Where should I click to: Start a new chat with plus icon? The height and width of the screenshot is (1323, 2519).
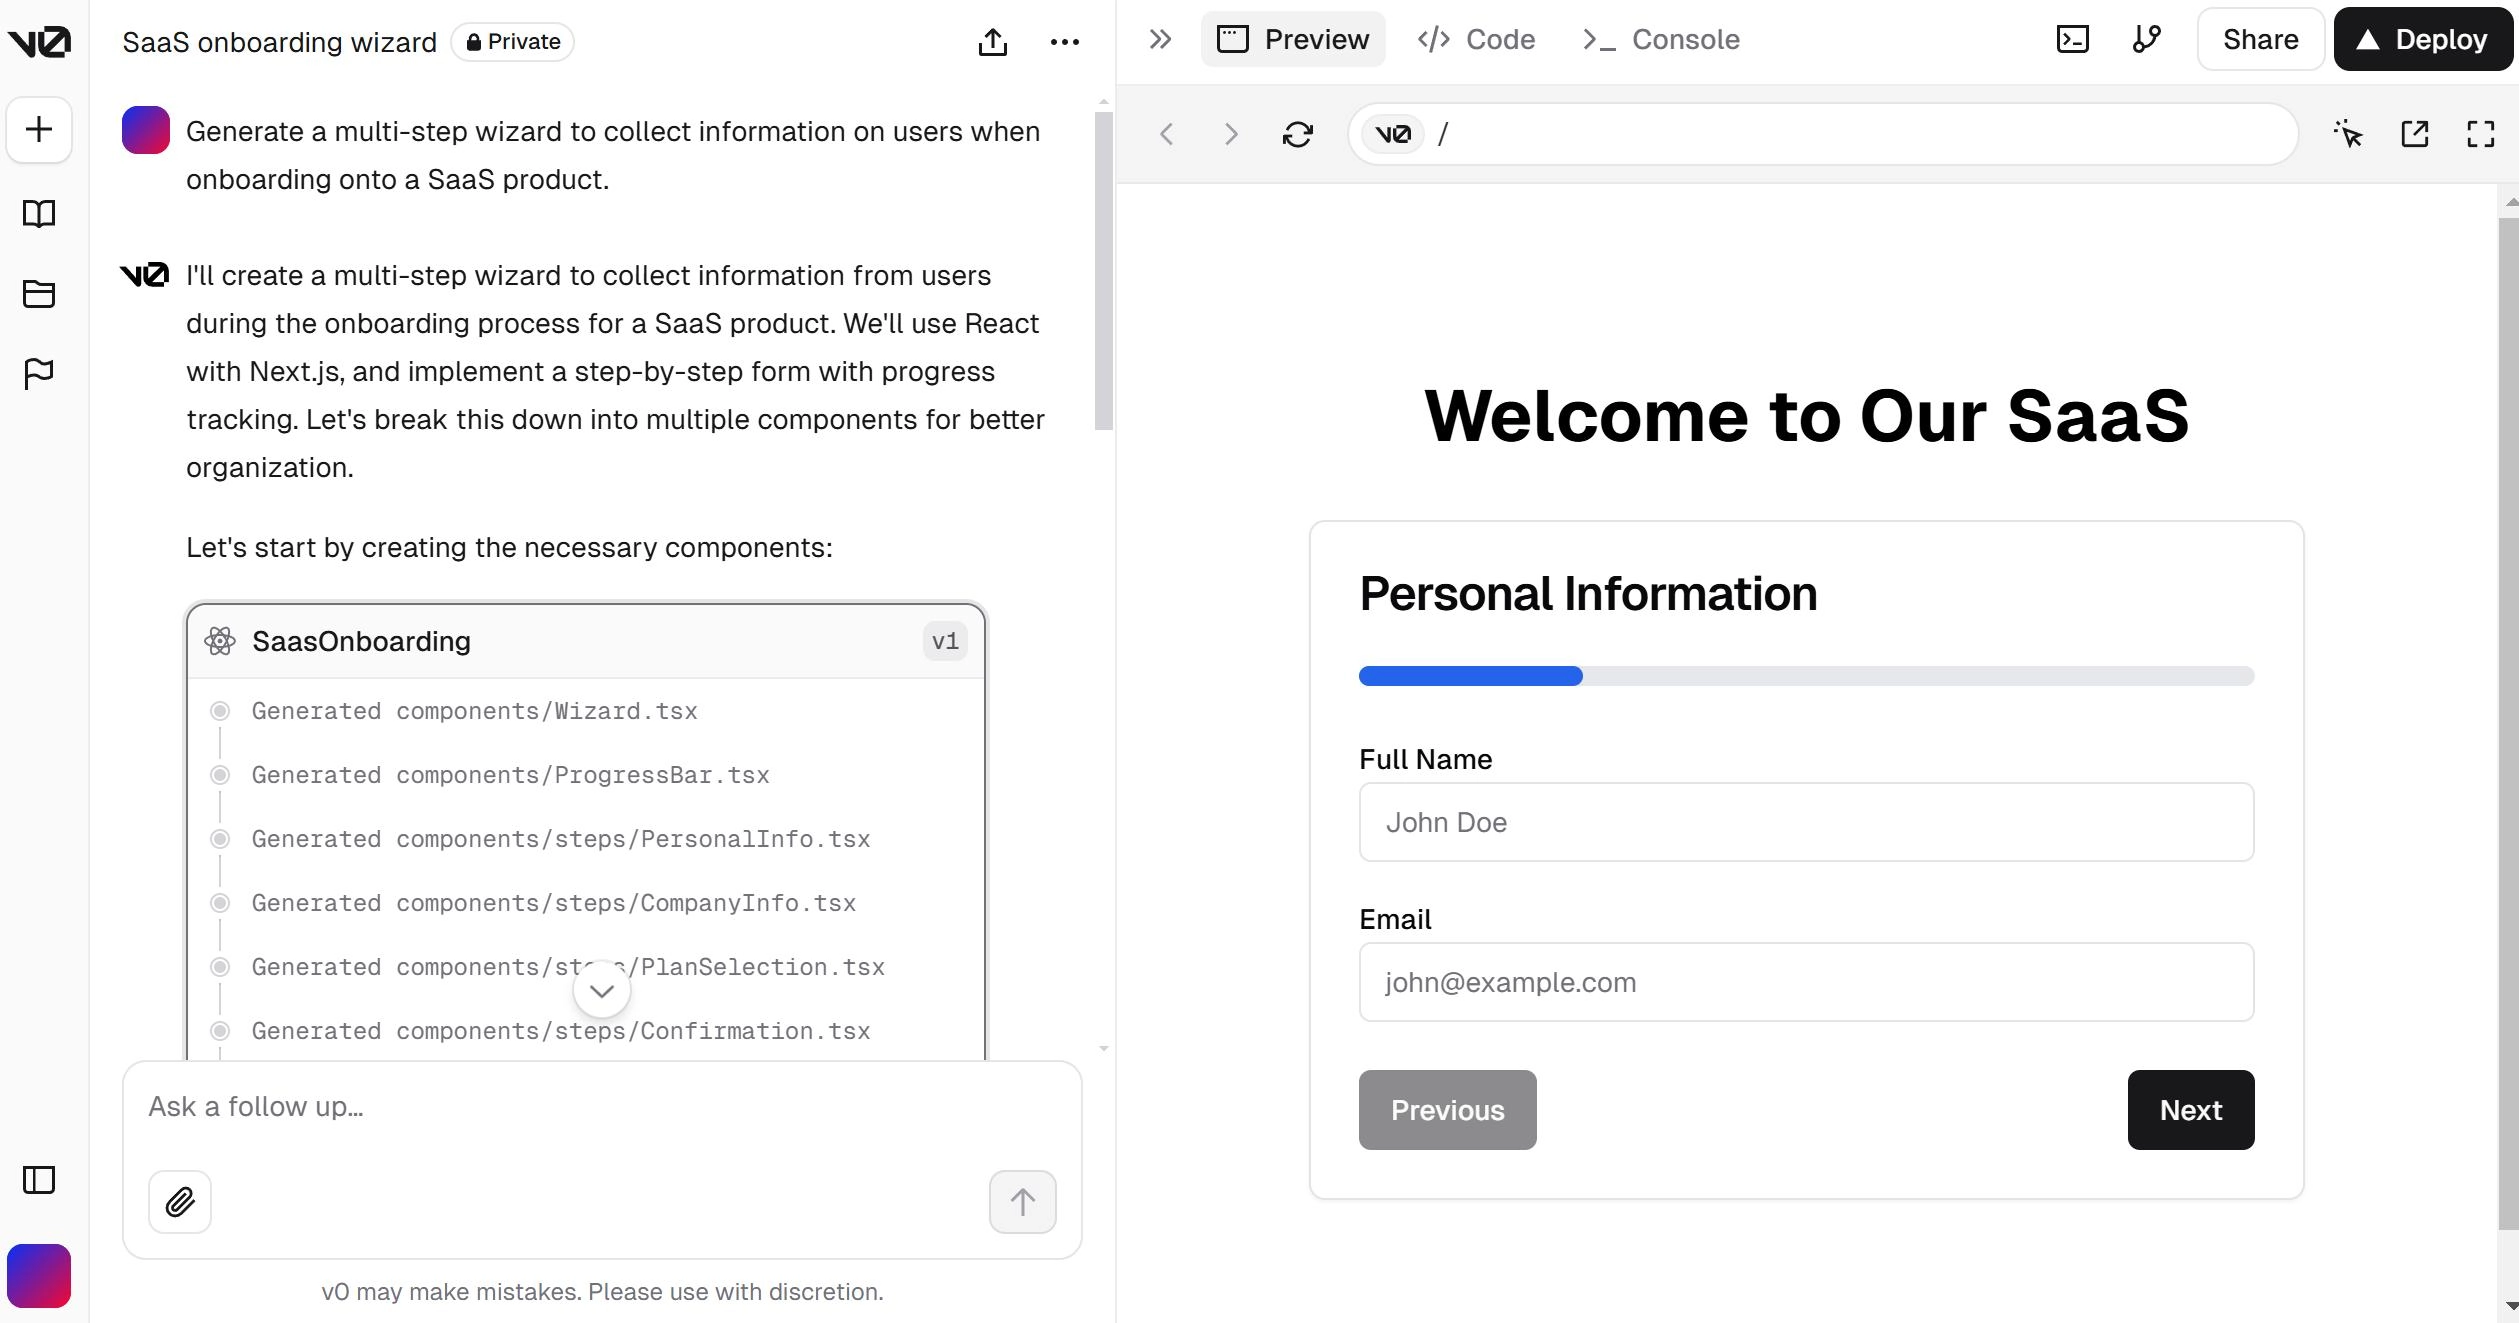[39, 130]
